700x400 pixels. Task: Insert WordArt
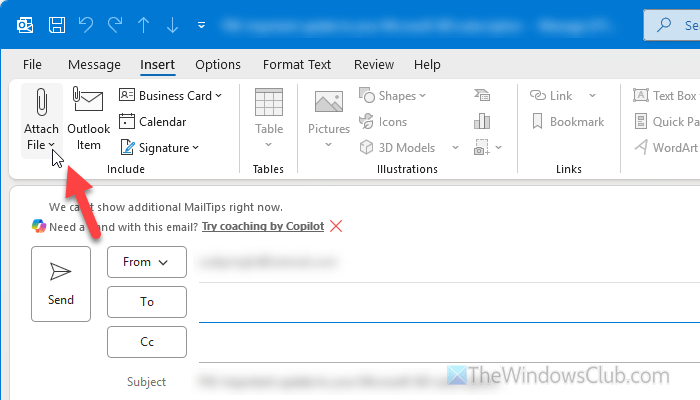point(667,147)
